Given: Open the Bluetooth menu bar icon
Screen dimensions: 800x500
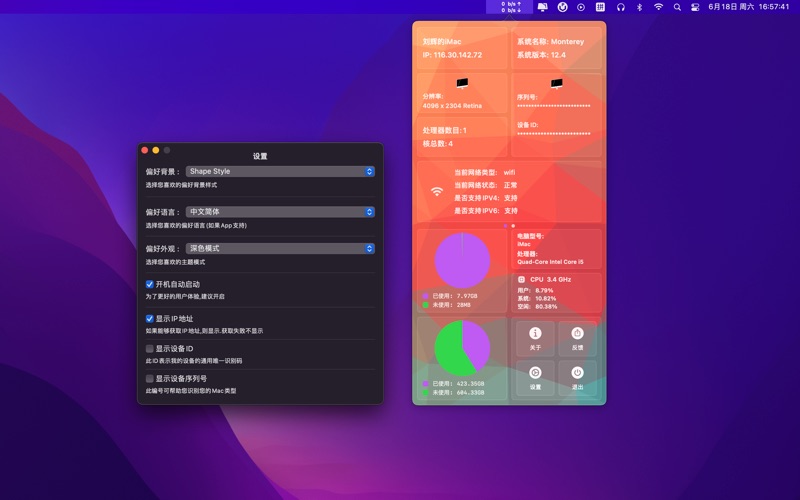Looking at the screenshot, I should 639,7.
